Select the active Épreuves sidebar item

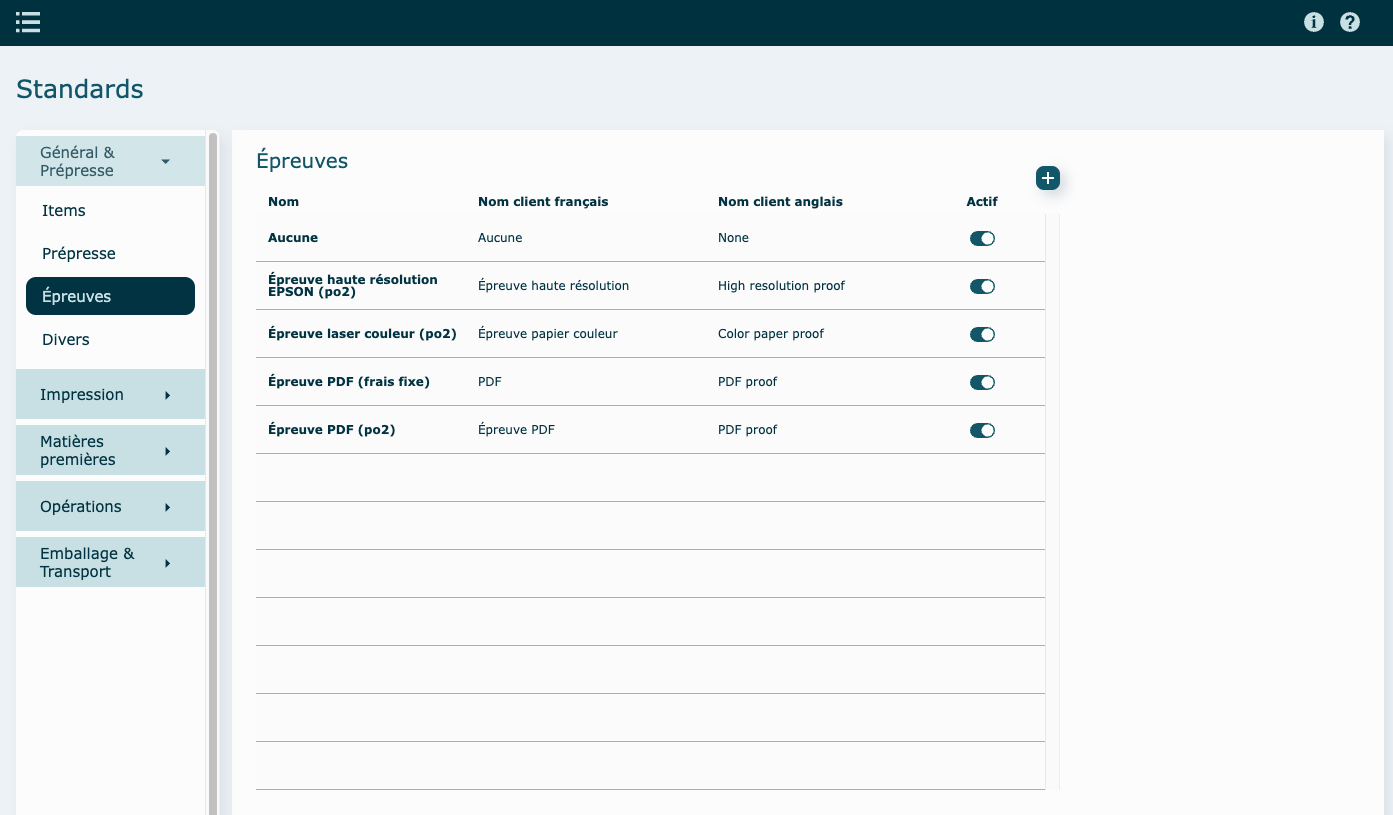point(110,297)
